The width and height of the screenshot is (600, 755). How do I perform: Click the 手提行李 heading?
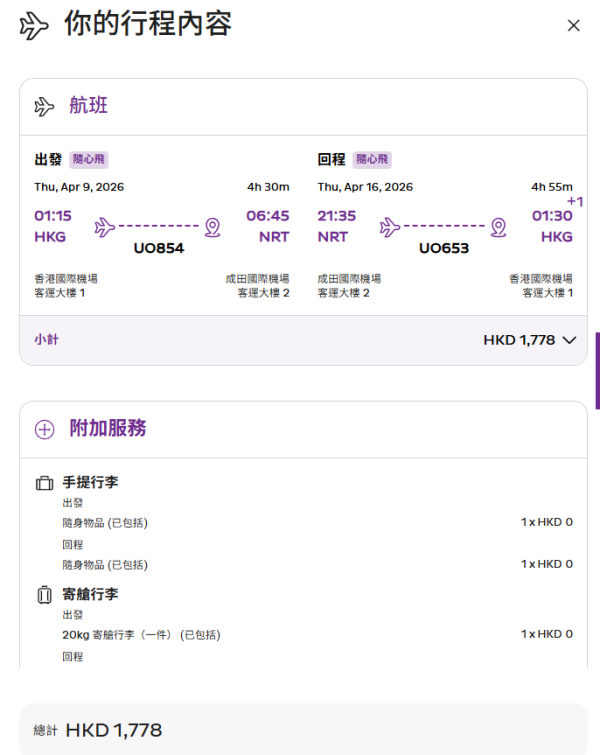pyautogui.click(x=90, y=482)
